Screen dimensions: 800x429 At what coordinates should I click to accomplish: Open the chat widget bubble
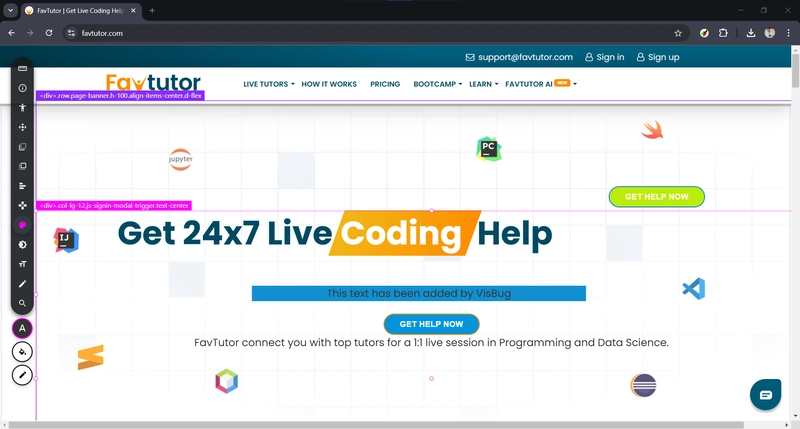(x=766, y=395)
